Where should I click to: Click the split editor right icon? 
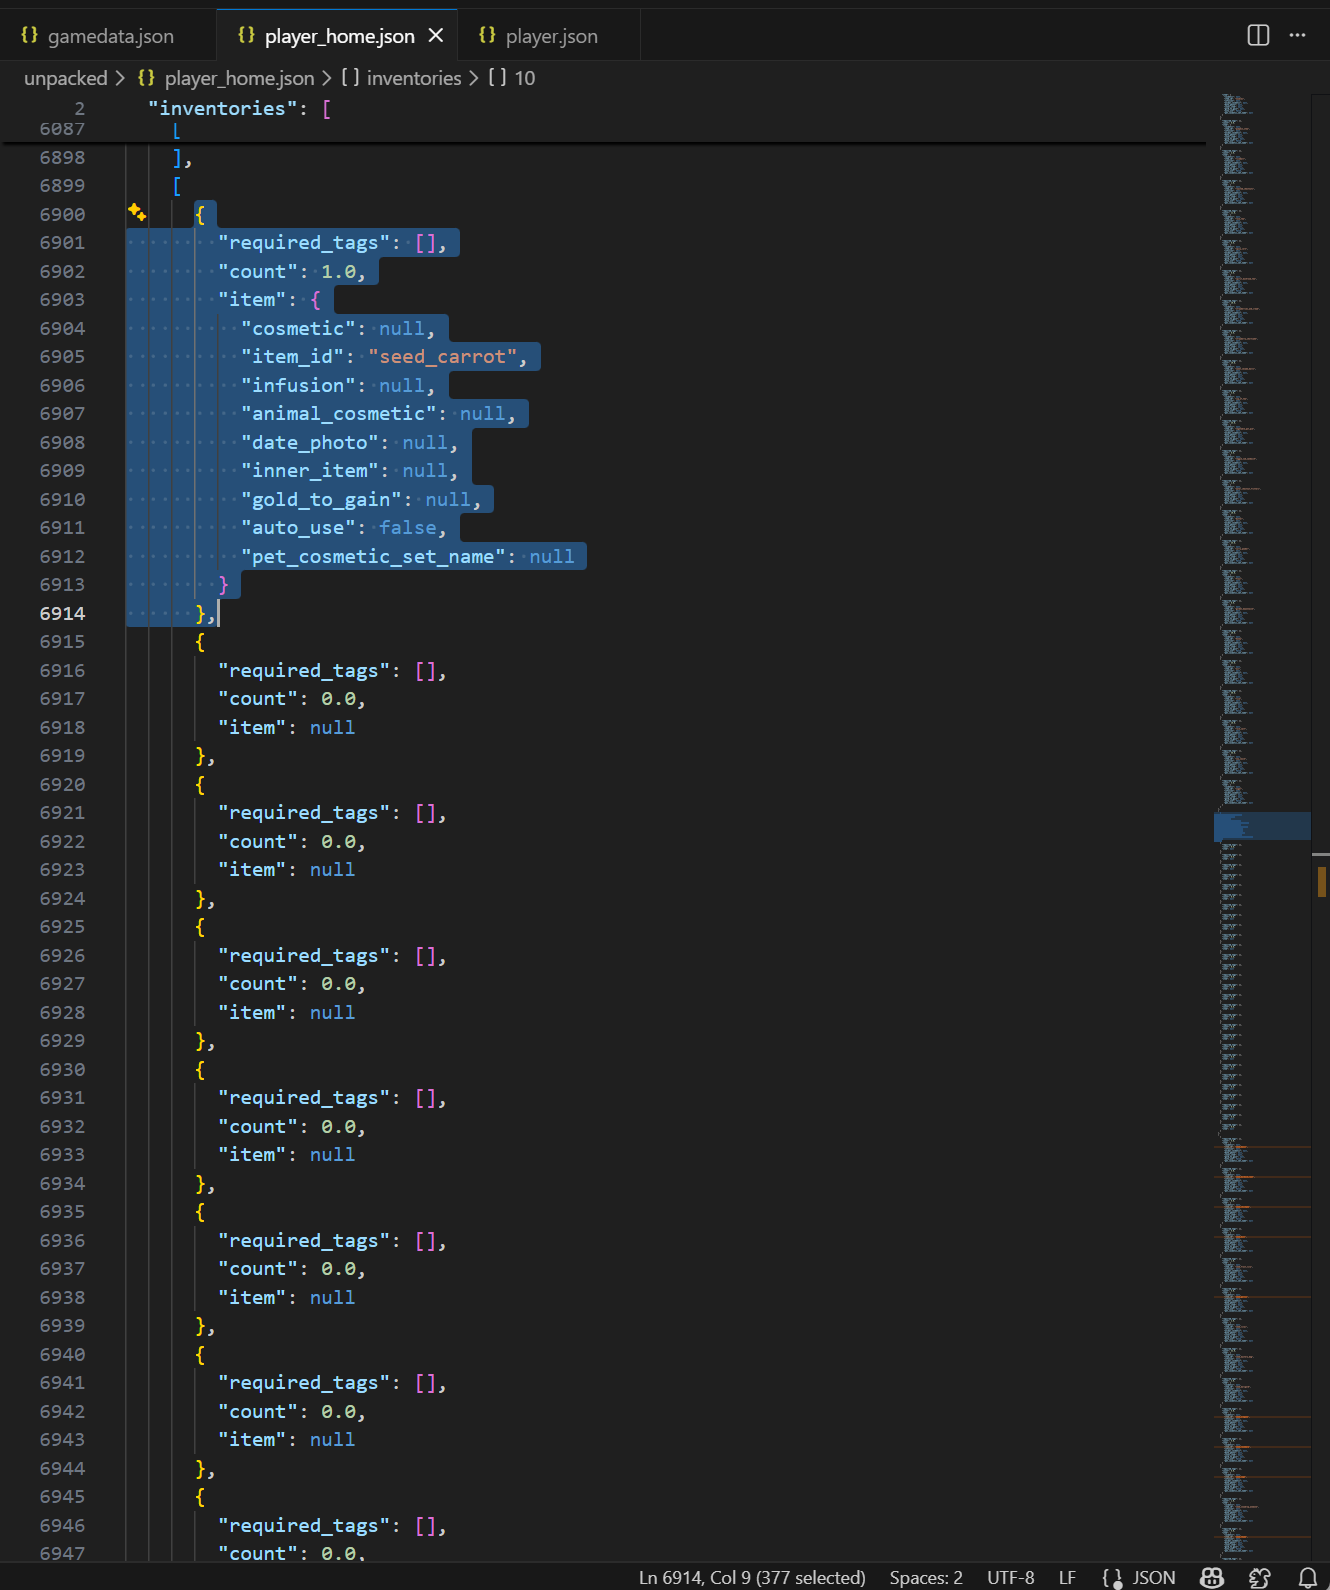click(1258, 35)
